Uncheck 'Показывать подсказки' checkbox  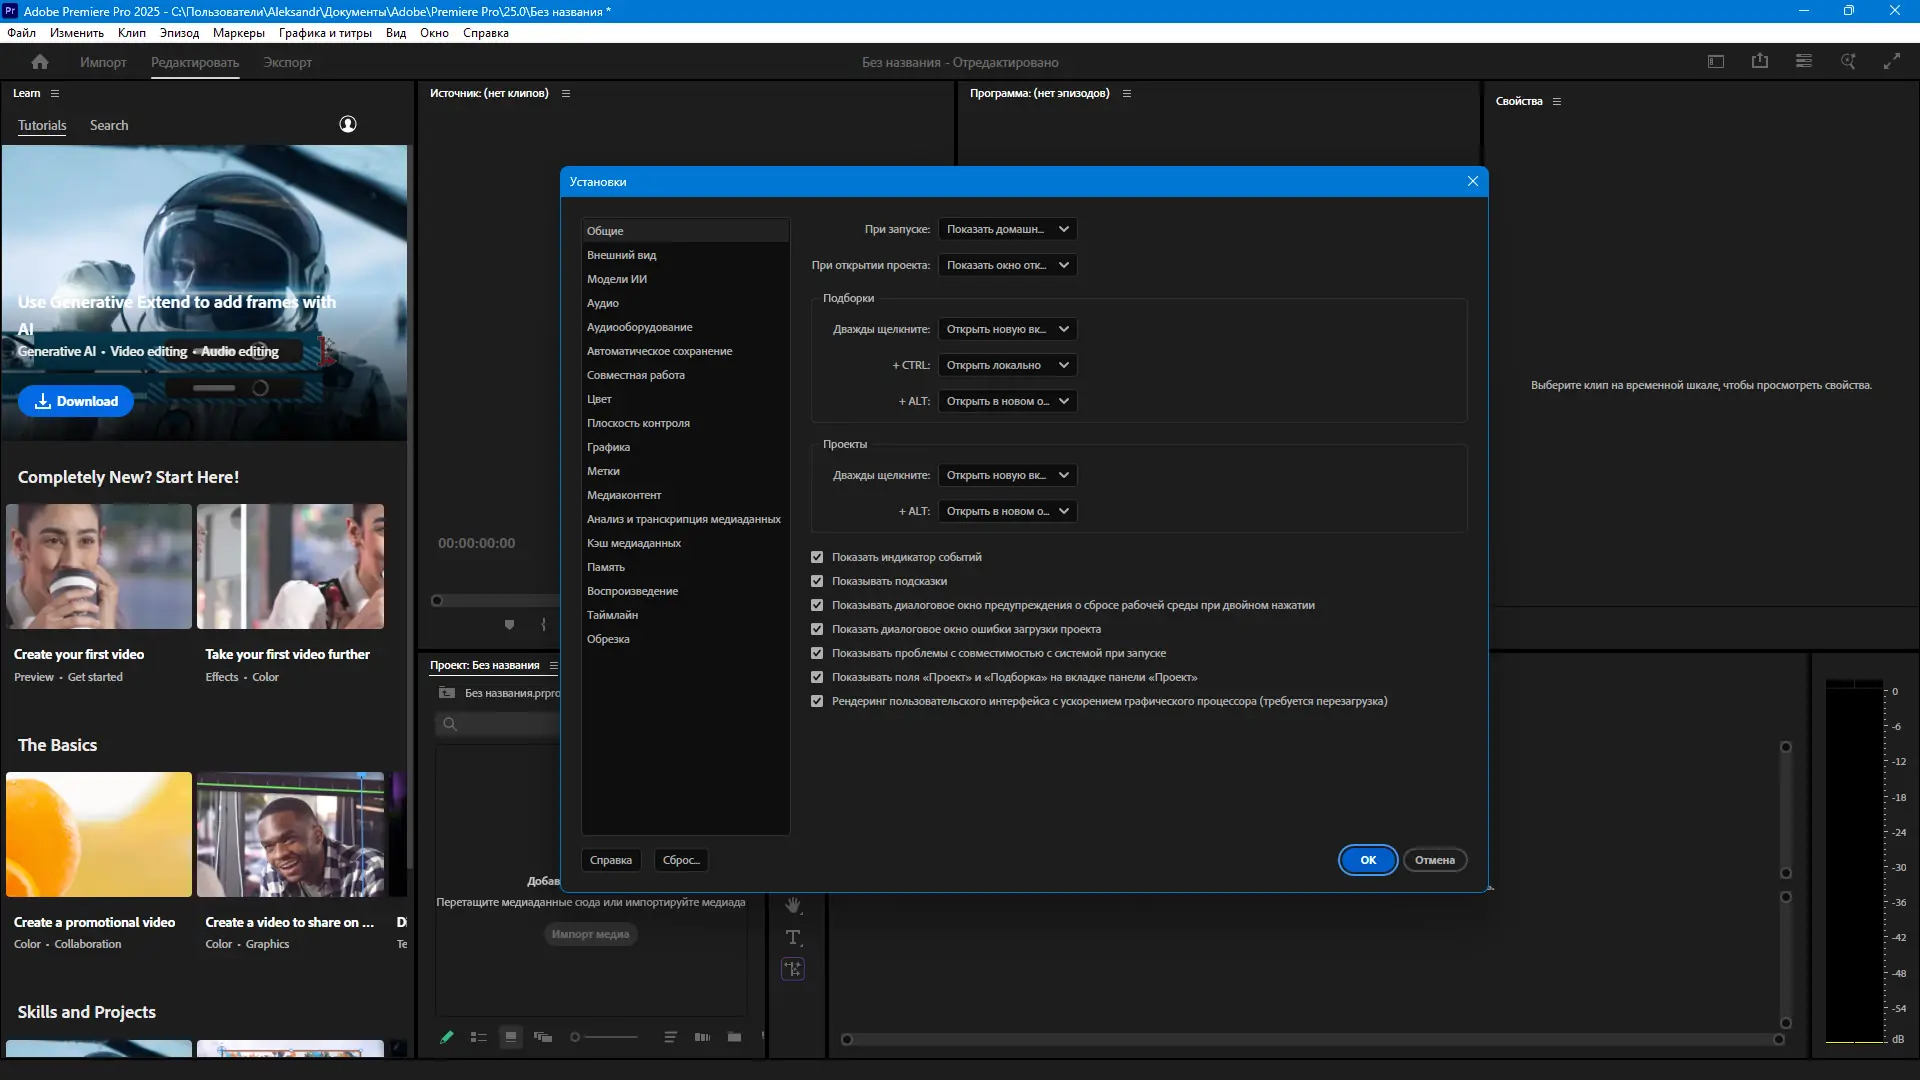point(817,581)
